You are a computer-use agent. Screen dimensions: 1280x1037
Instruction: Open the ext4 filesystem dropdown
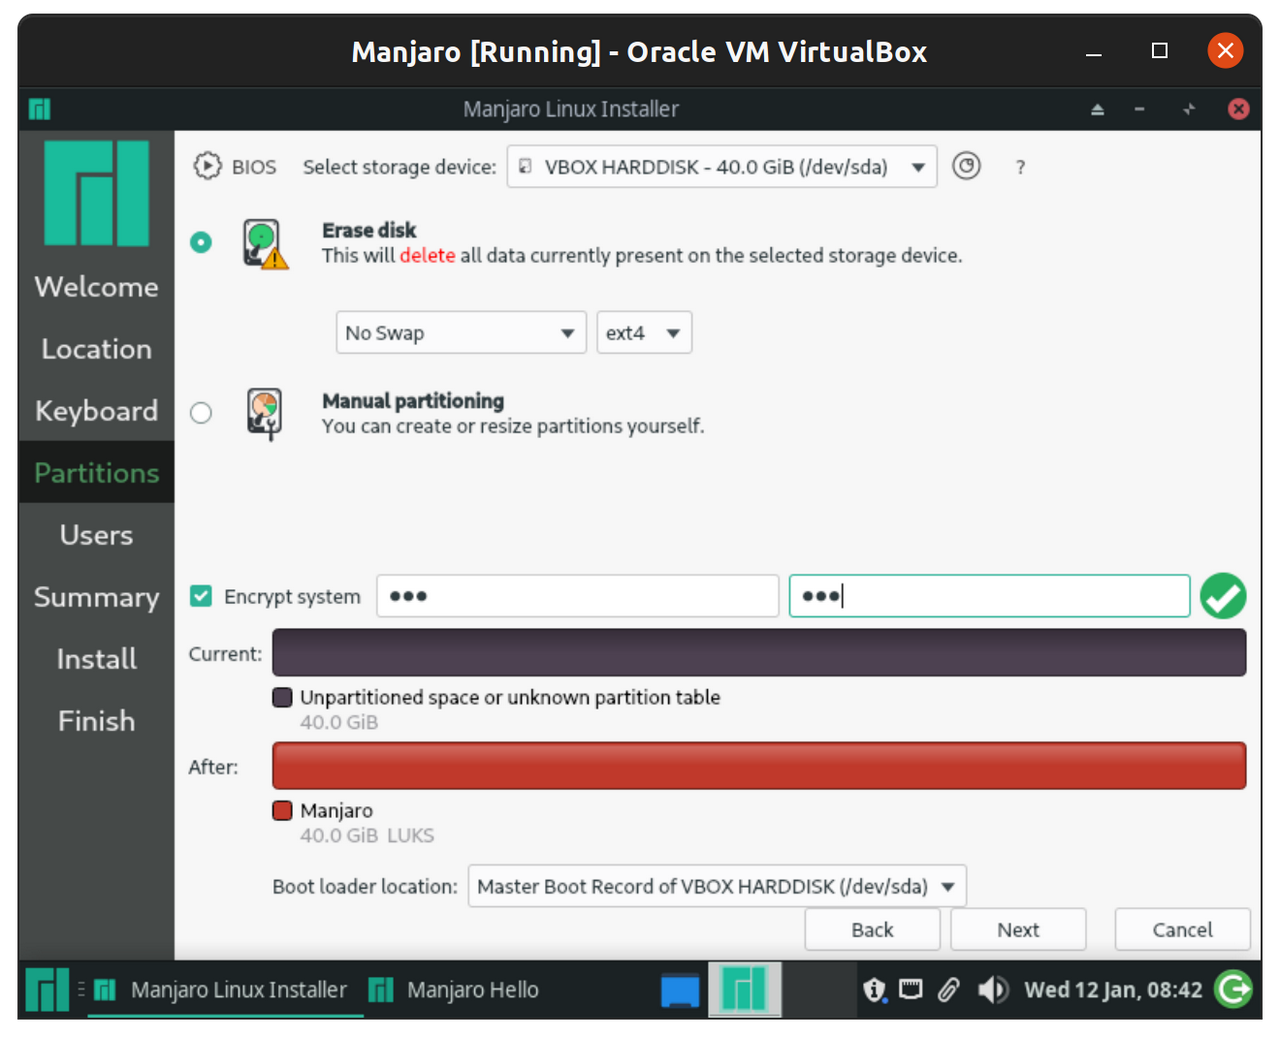643,333
